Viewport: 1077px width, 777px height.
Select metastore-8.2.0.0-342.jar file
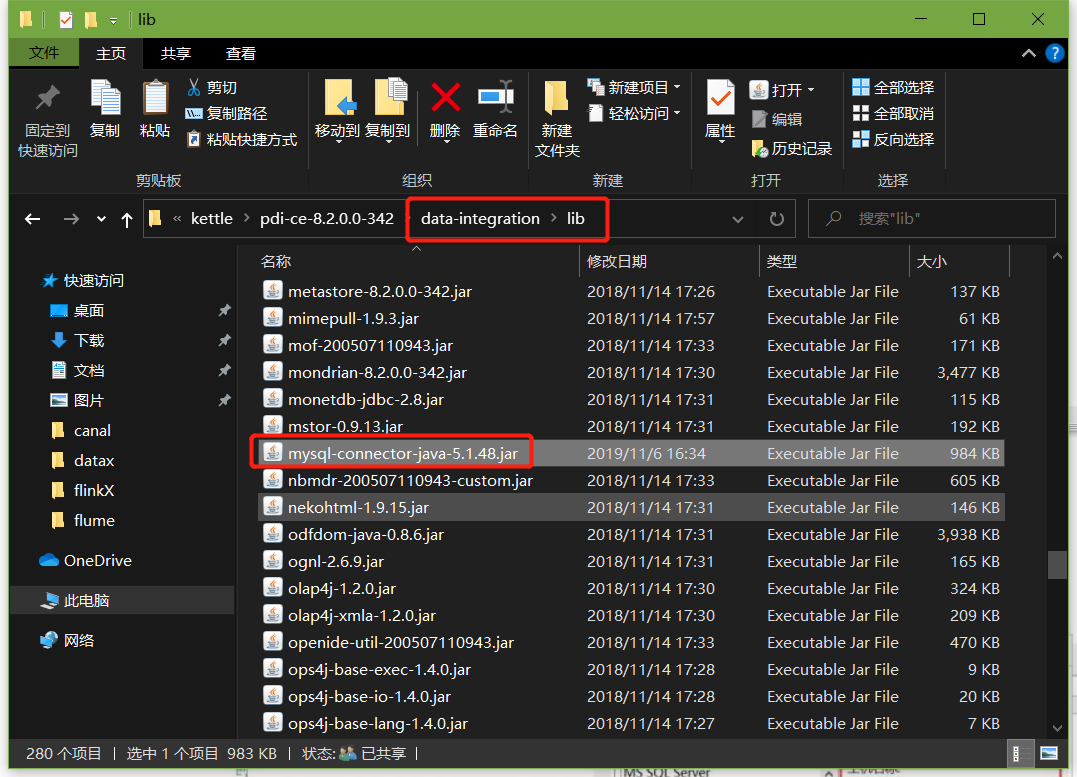click(x=631, y=291)
